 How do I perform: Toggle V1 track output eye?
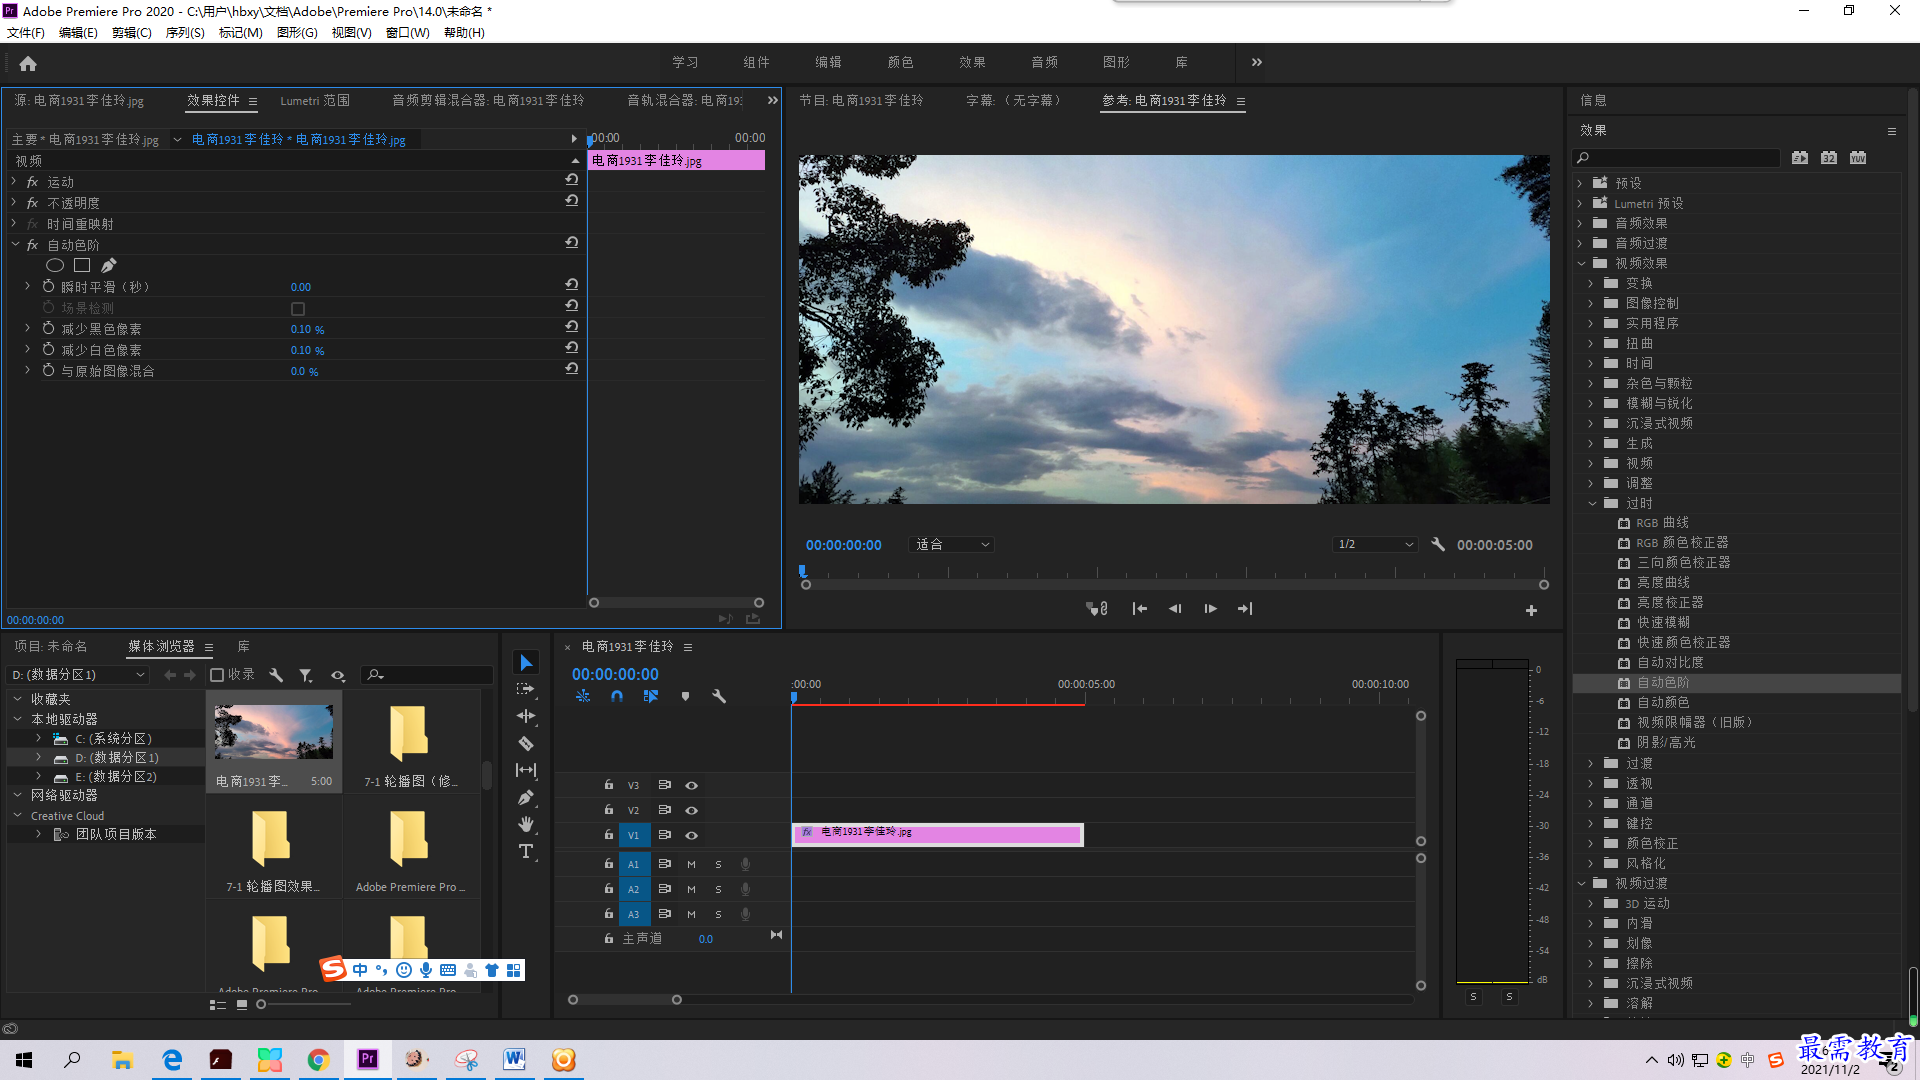coord(691,835)
